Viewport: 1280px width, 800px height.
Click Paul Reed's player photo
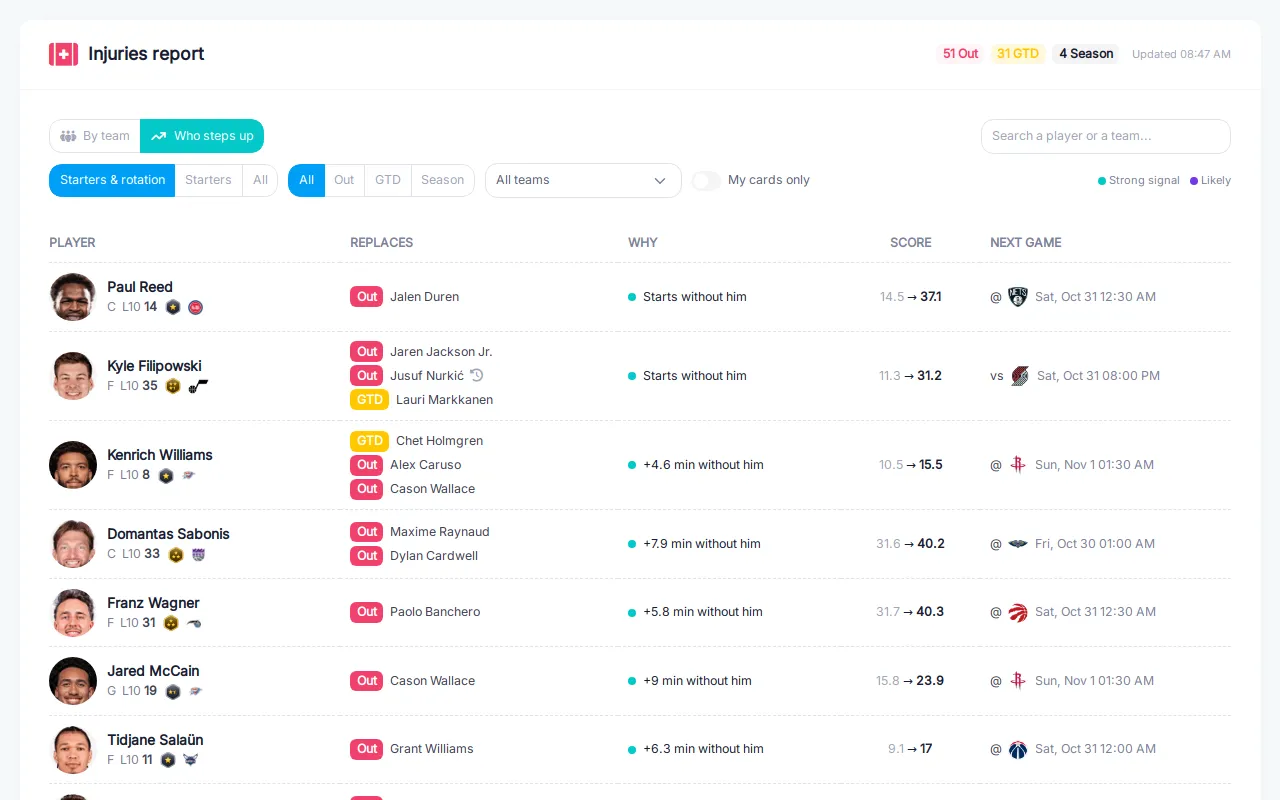[x=73, y=297]
